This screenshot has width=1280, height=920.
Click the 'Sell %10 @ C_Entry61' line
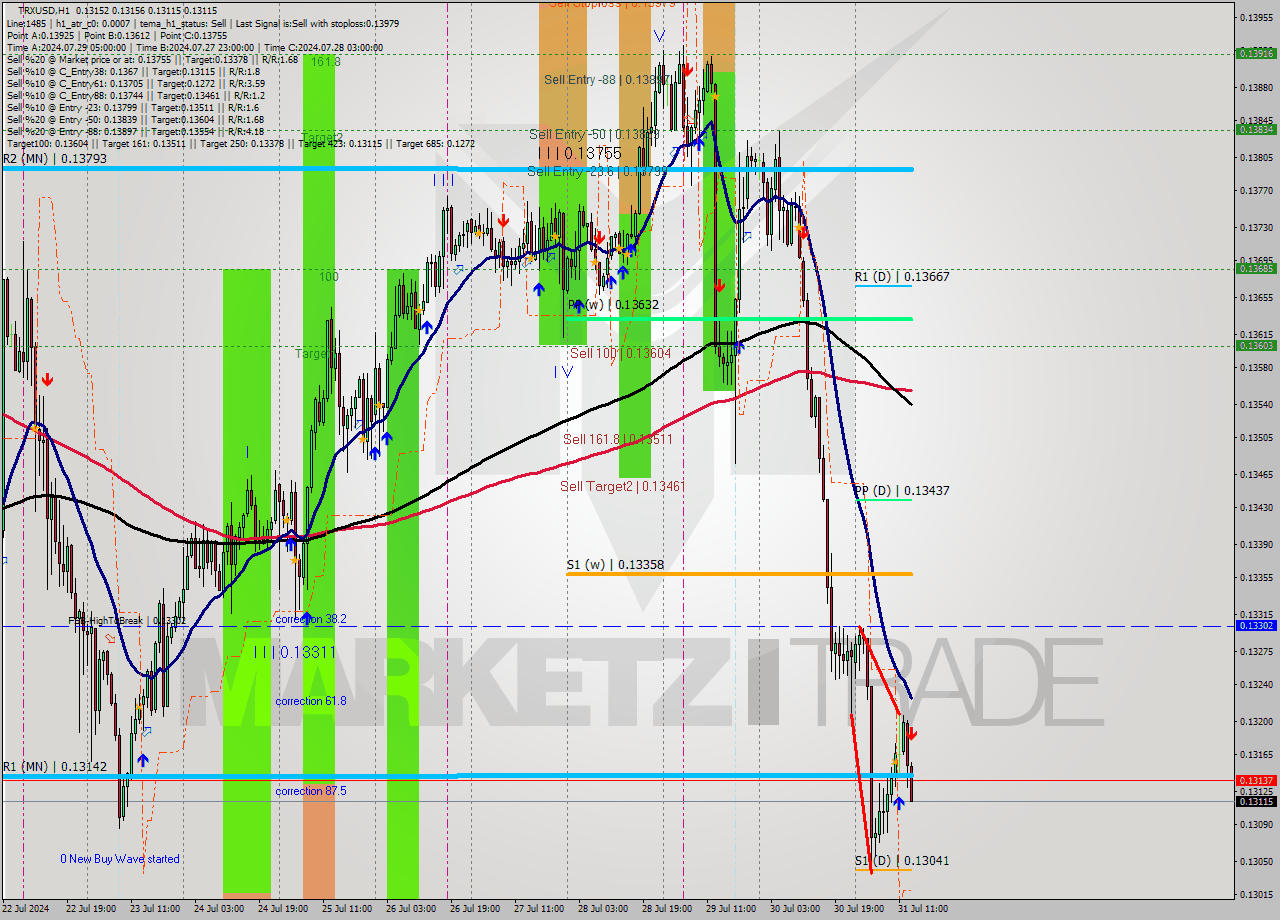135,83
